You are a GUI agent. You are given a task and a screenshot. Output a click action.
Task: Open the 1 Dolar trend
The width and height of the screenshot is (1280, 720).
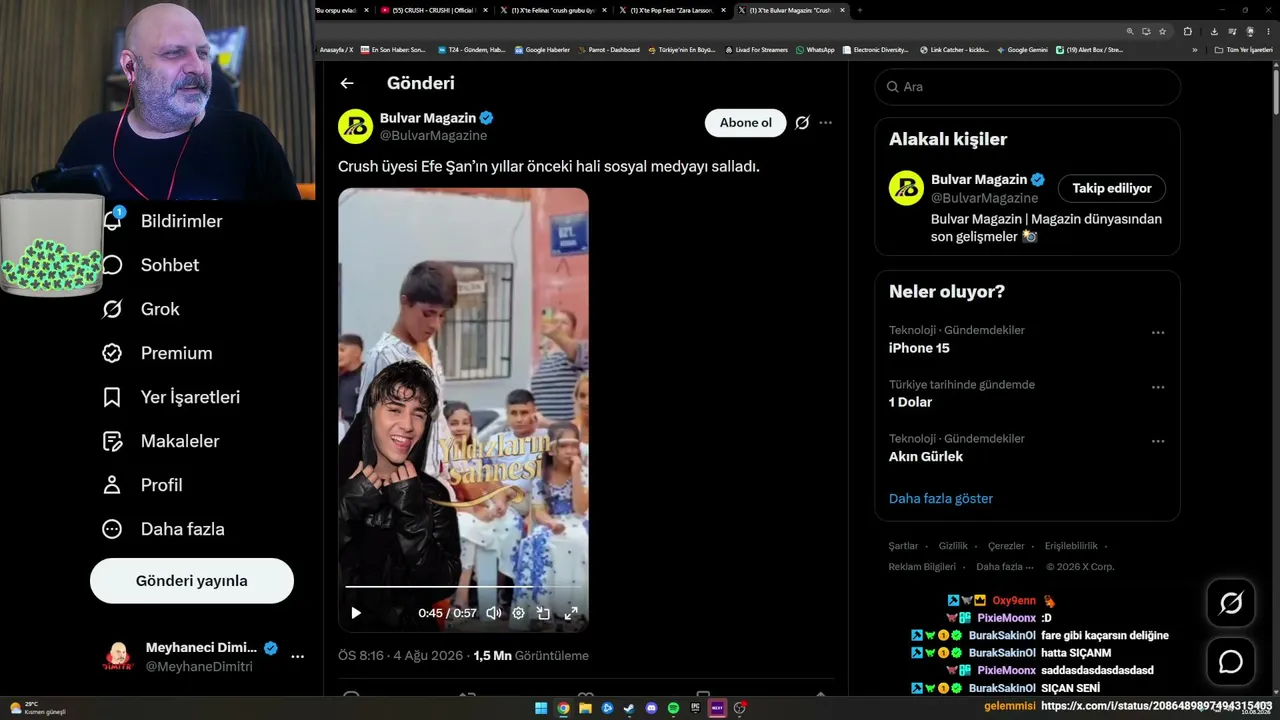coord(910,402)
